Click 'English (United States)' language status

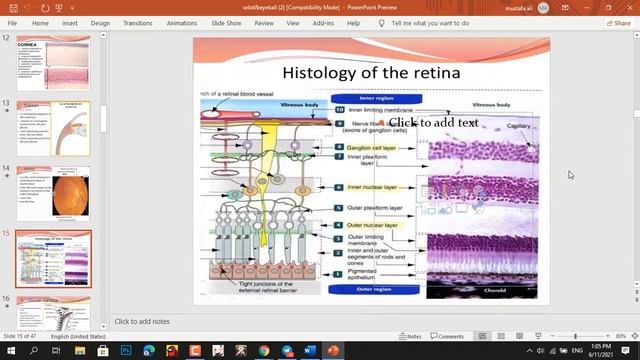[x=78, y=336]
